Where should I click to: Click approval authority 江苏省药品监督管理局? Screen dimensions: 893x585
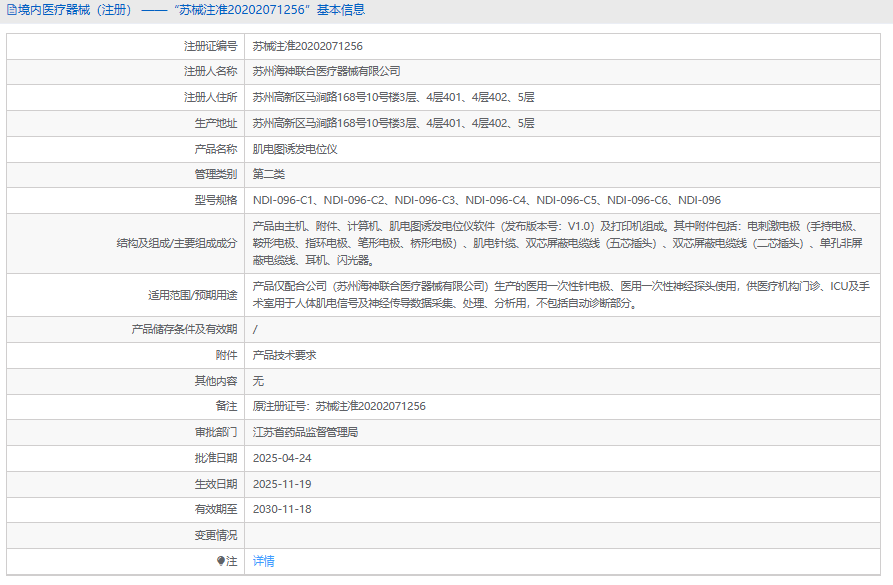point(305,432)
